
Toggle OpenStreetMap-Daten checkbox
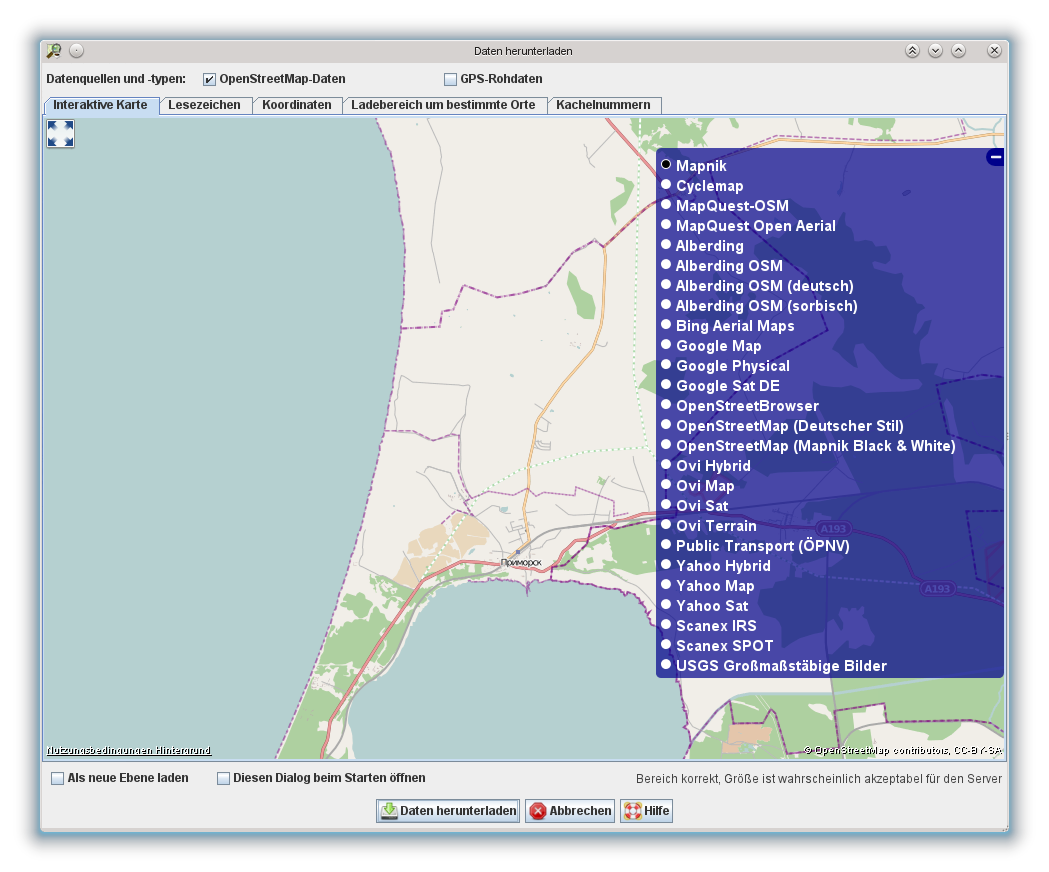tap(210, 79)
